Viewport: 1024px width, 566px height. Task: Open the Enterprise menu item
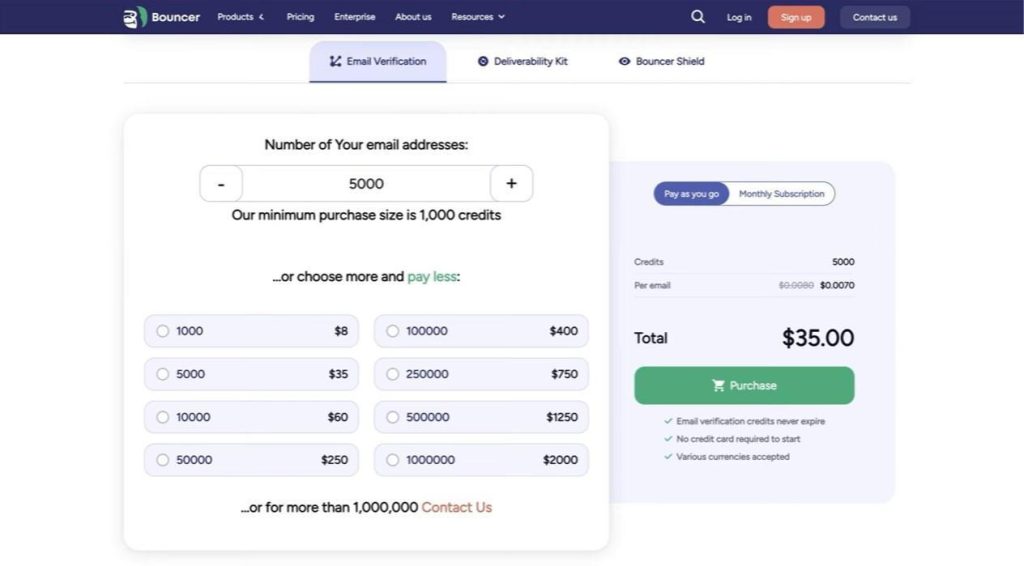coord(355,17)
